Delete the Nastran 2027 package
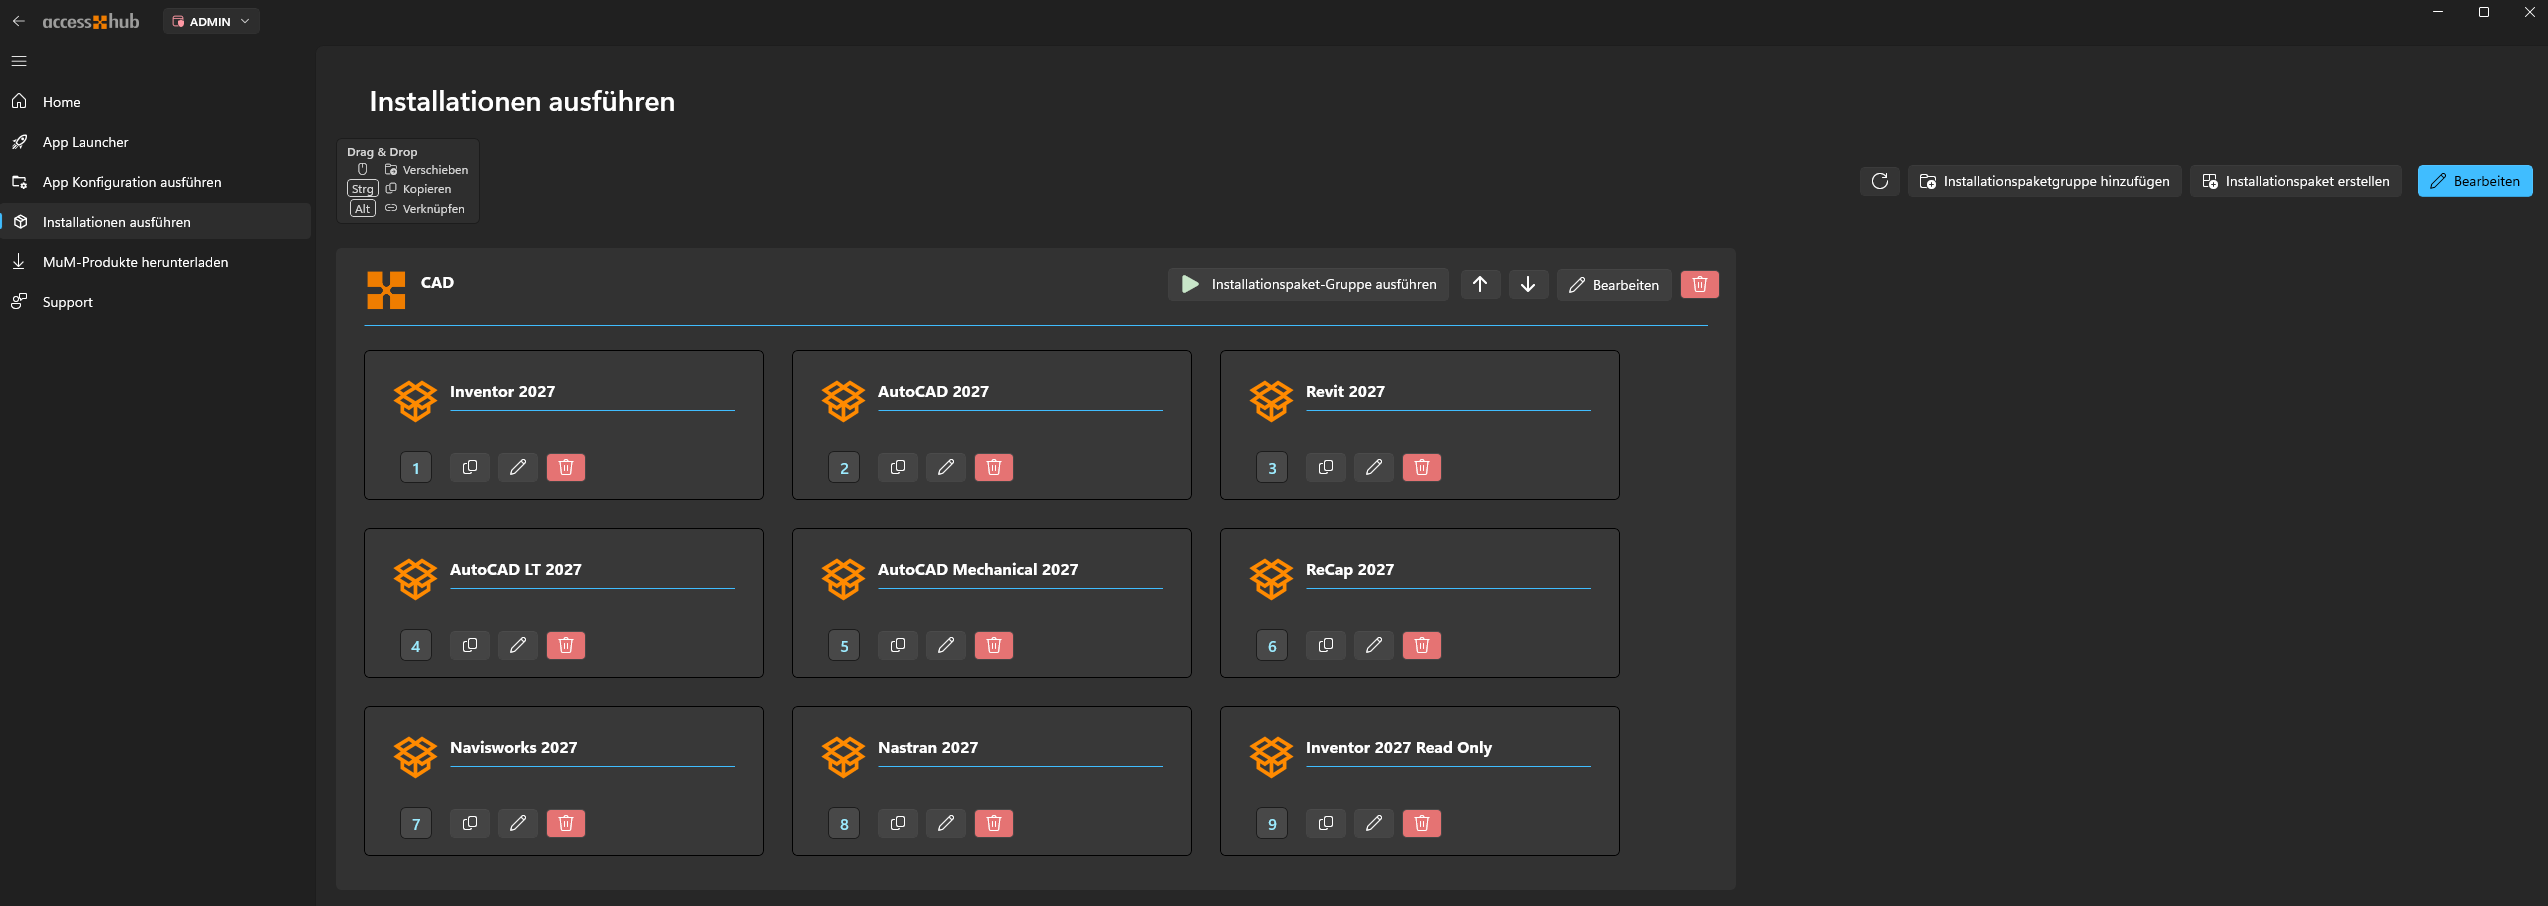Image resolution: width=2548 pixels, height=906 pixels. click(994, 824)
